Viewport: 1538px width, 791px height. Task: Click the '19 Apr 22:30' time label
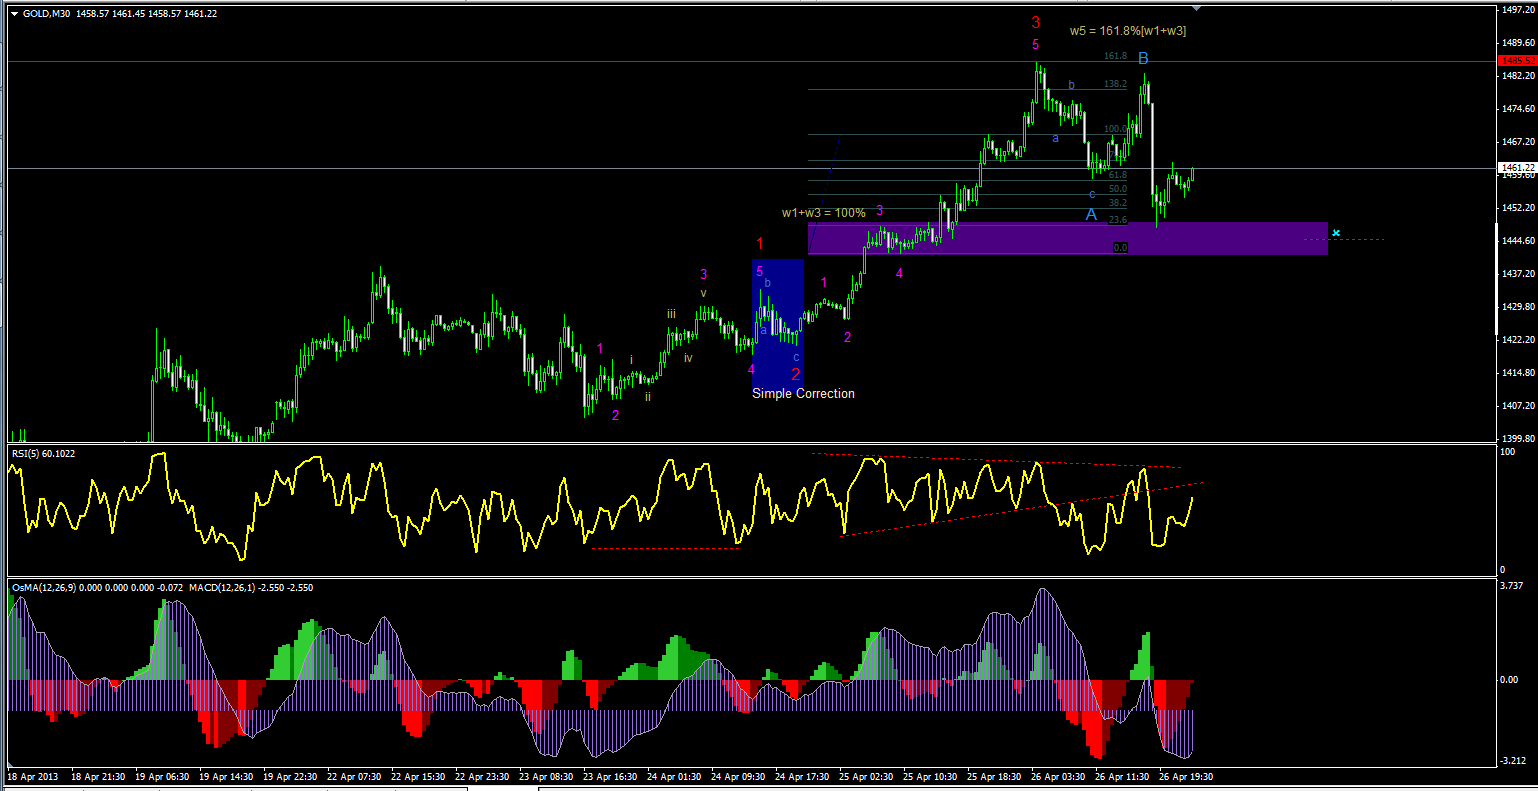[291, 776]
